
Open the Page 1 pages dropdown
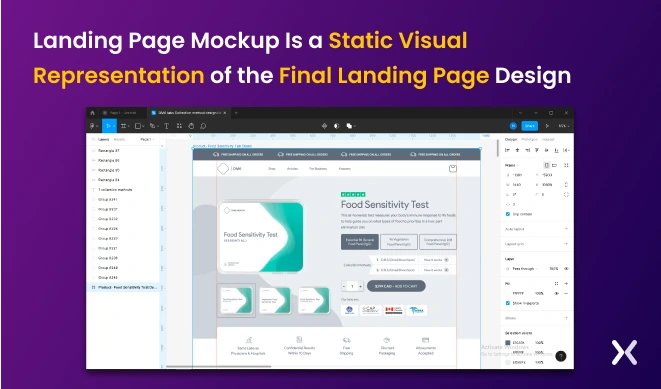[147, 139]
